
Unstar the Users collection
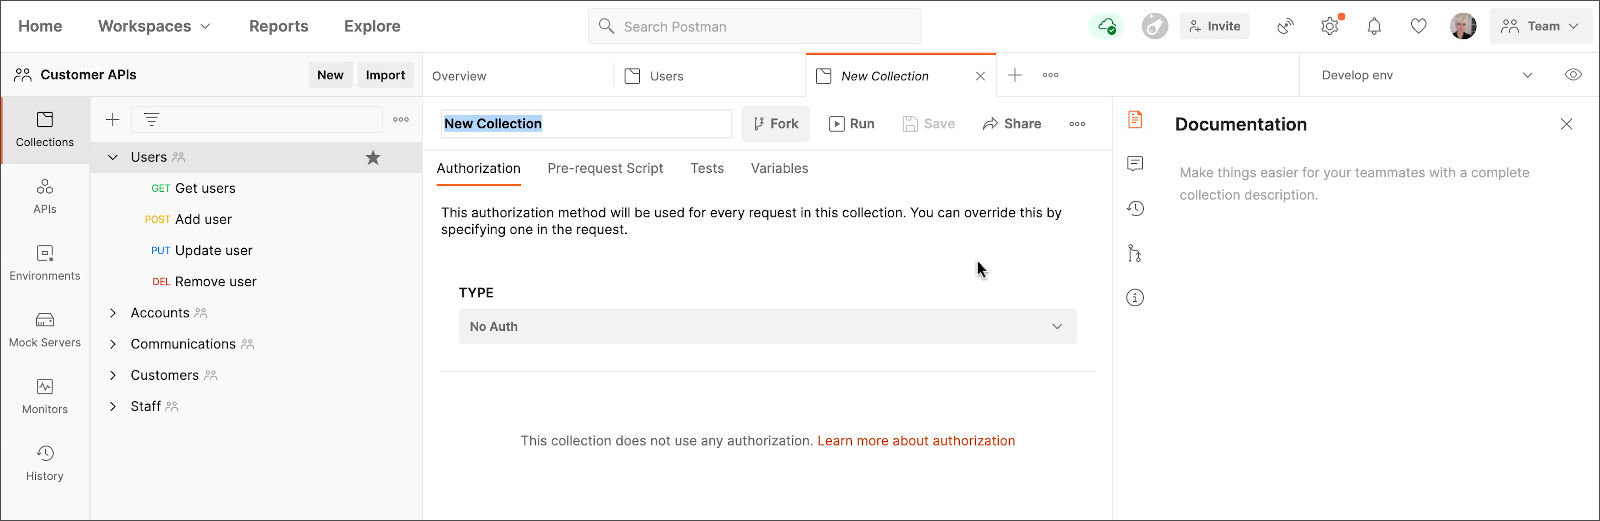coord(373,157)
